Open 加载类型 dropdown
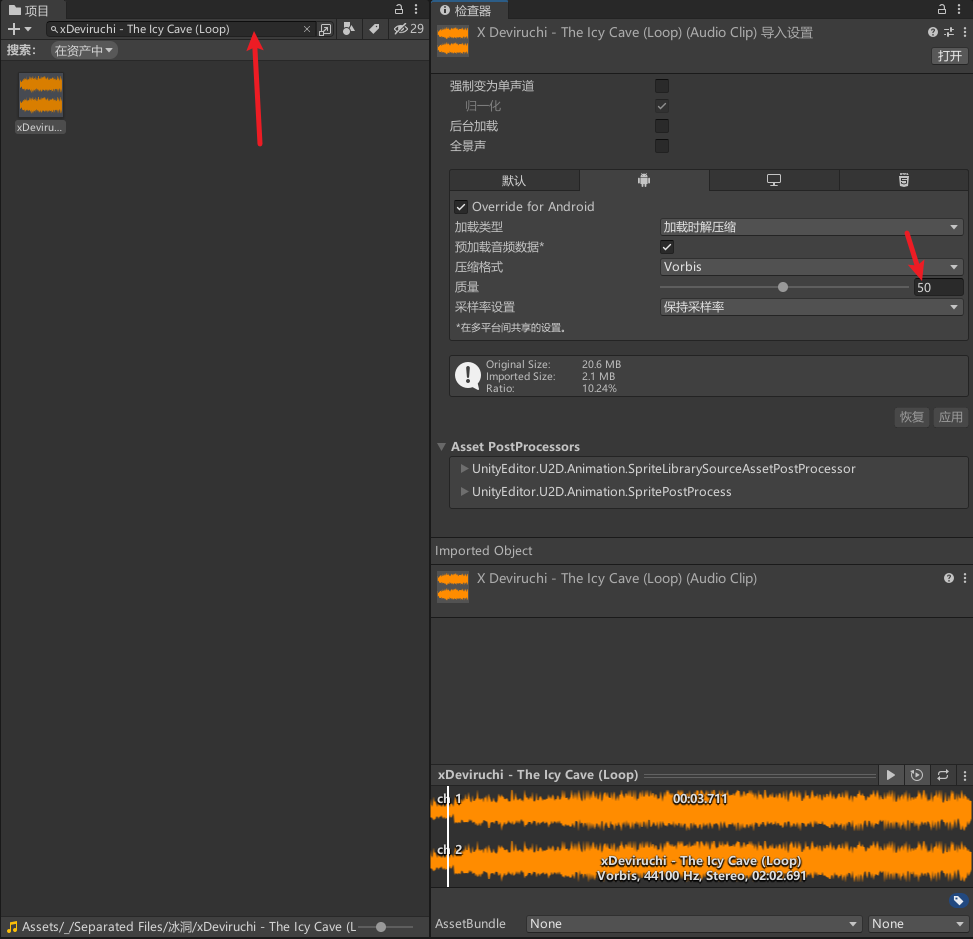This screenshot has width=973, height=939. [x=811, y=227]
